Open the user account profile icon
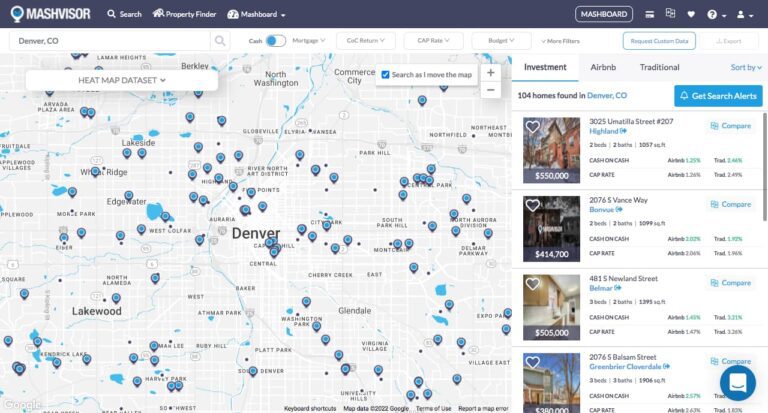This screenshot has width=768, height=413. 742,15
